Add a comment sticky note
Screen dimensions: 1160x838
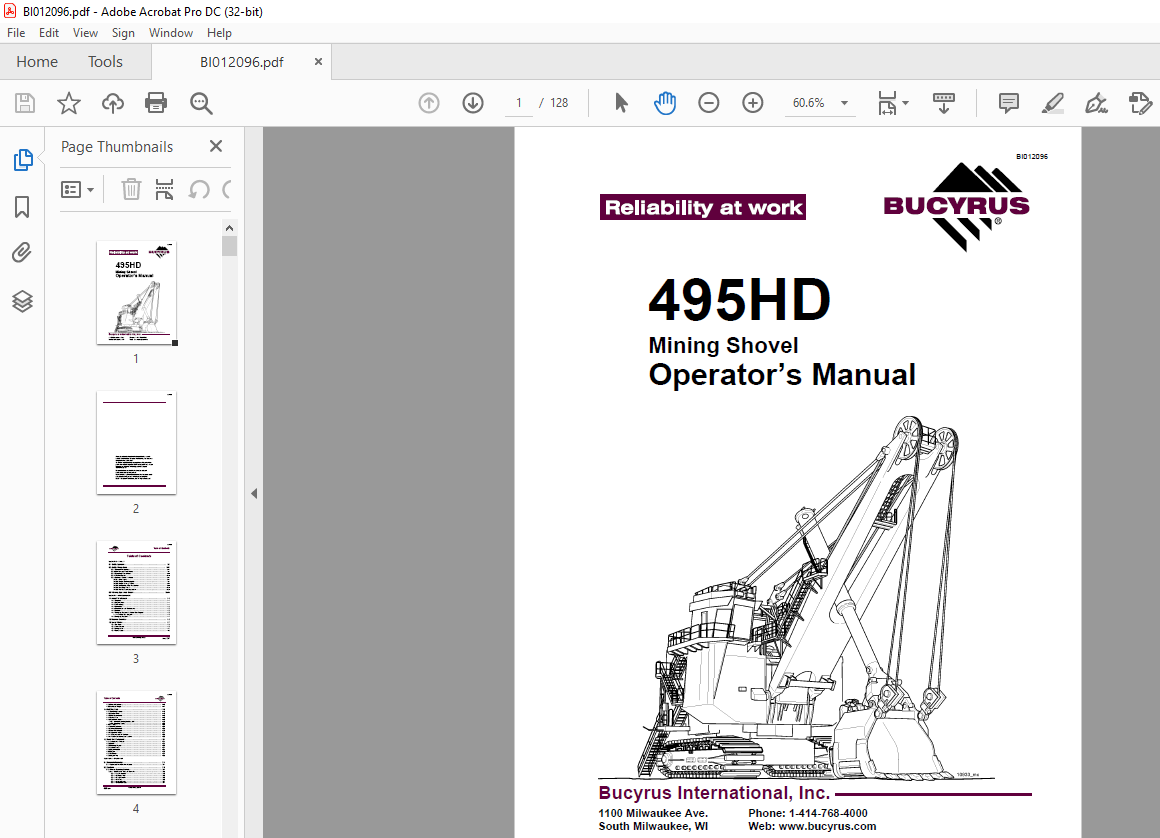click(x=1008, y=103)
